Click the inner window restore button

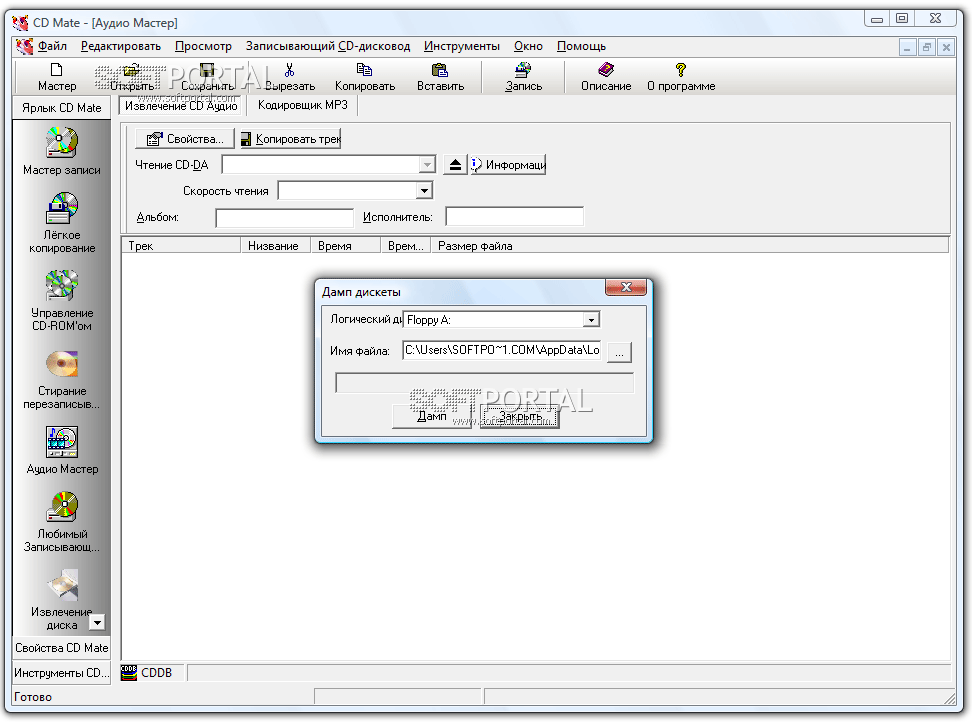coord(927,47)
